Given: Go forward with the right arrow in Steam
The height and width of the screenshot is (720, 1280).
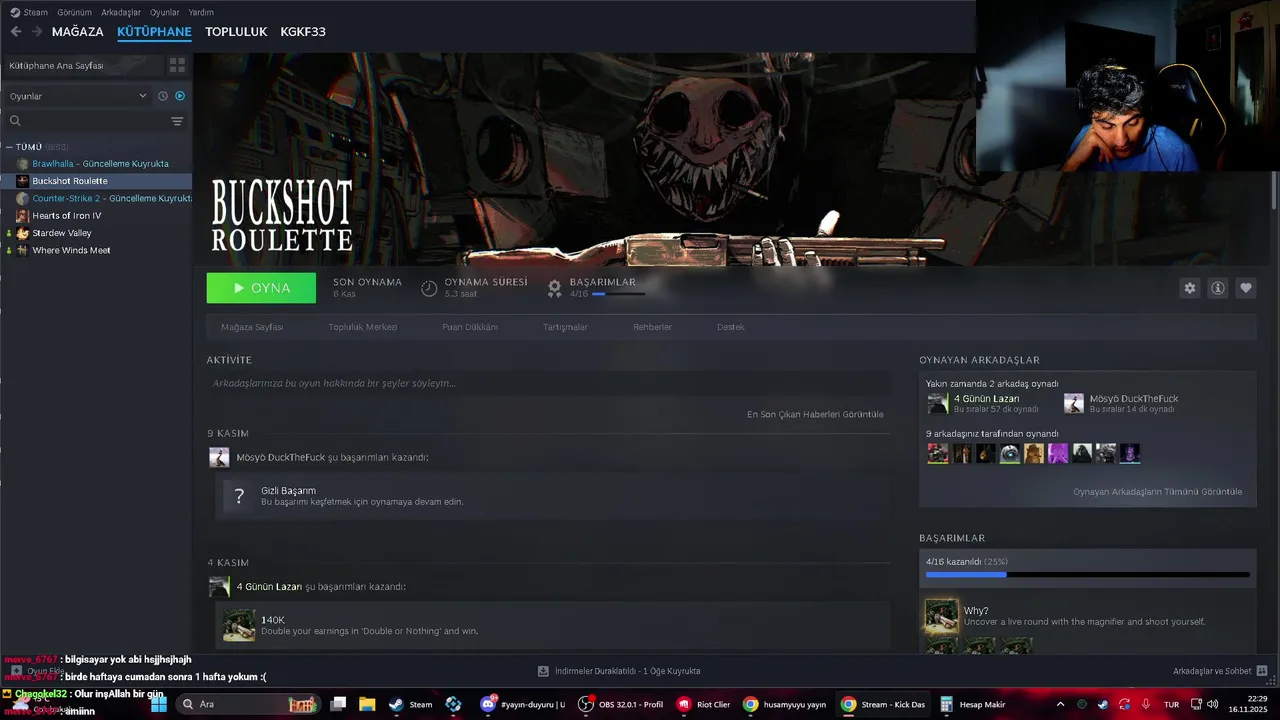Looking at the screenshot, I should click(x=37, y=32).
